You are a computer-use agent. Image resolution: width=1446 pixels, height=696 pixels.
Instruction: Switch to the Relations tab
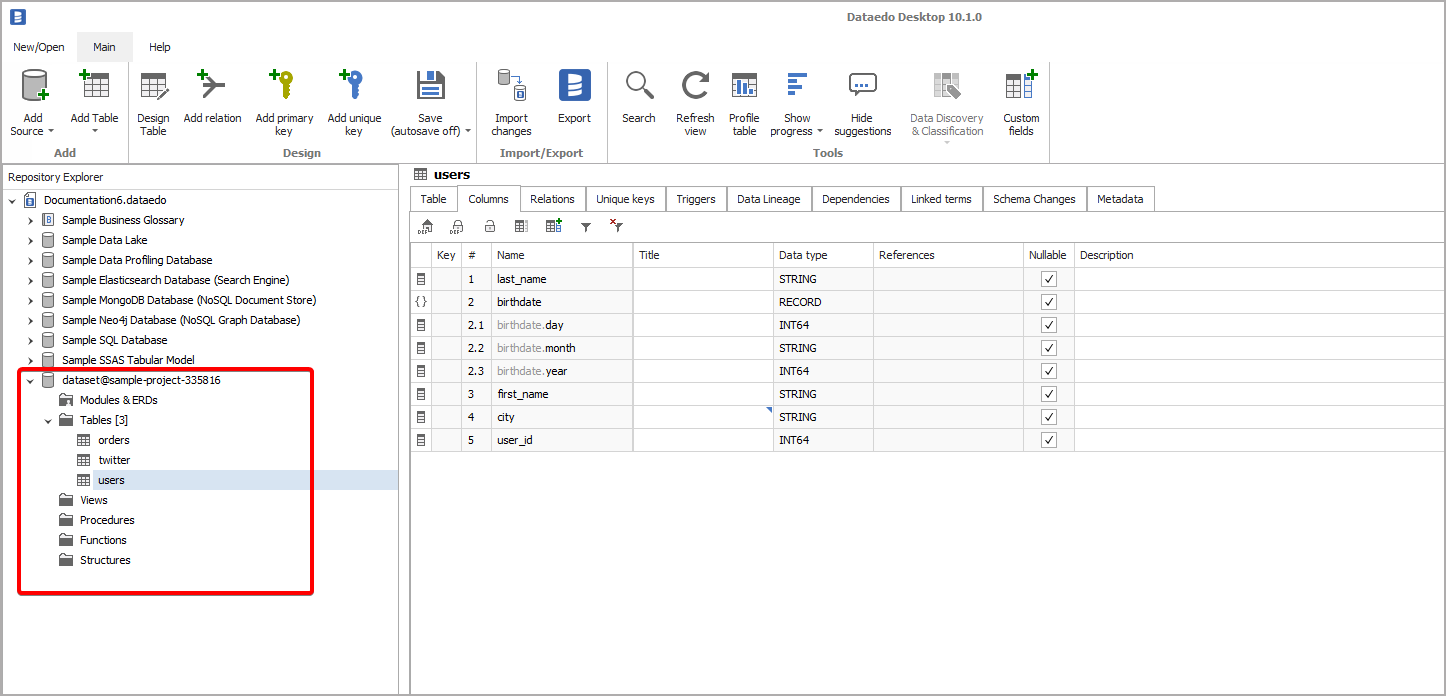552,198
